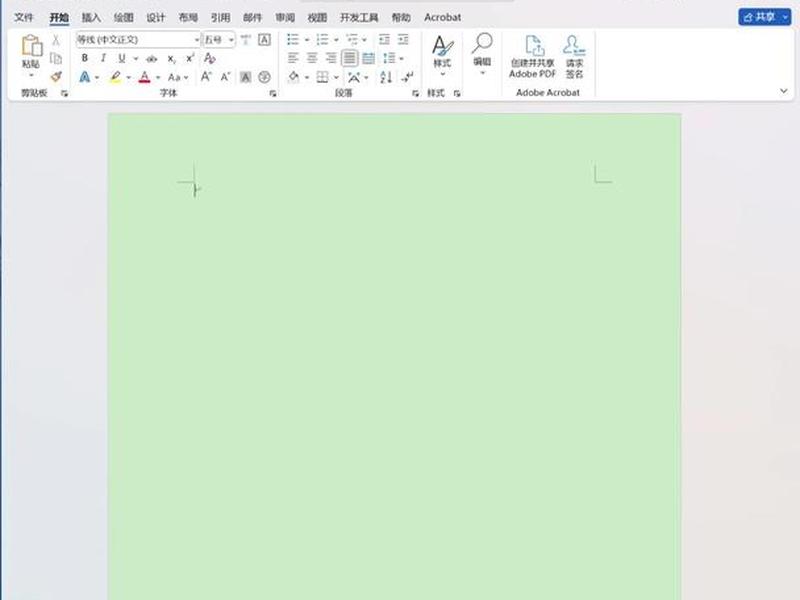Click the Copy icon
800x600 pixels.
(x=56, y=58)
